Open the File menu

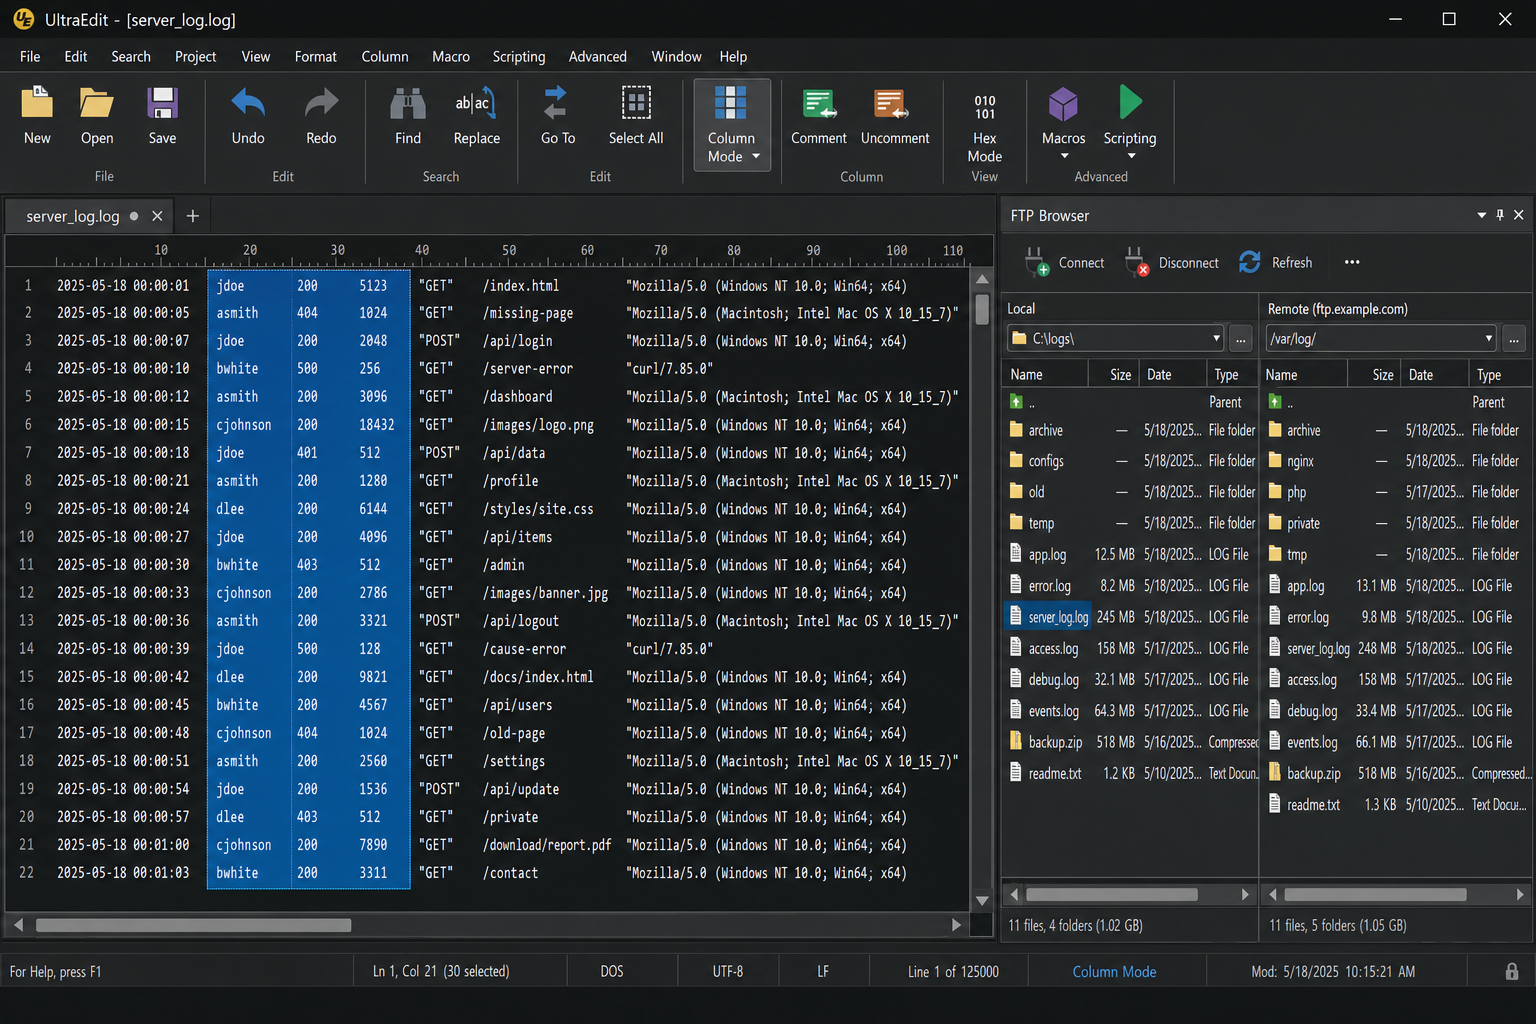coord(30,57)
